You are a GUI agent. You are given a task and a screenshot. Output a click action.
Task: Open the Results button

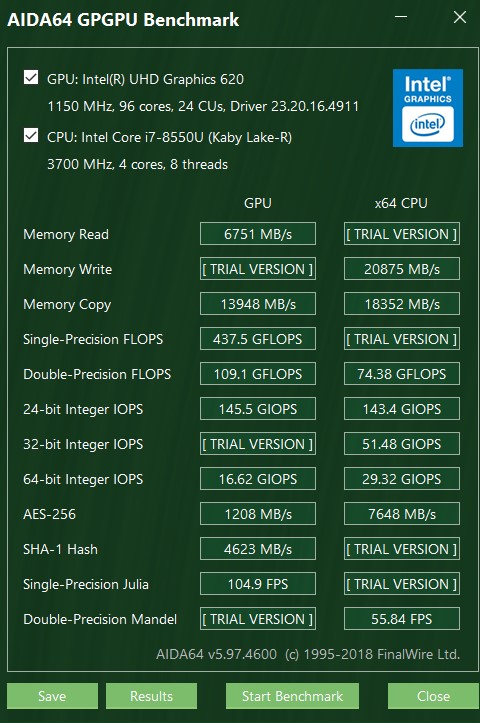pos(151,696)
